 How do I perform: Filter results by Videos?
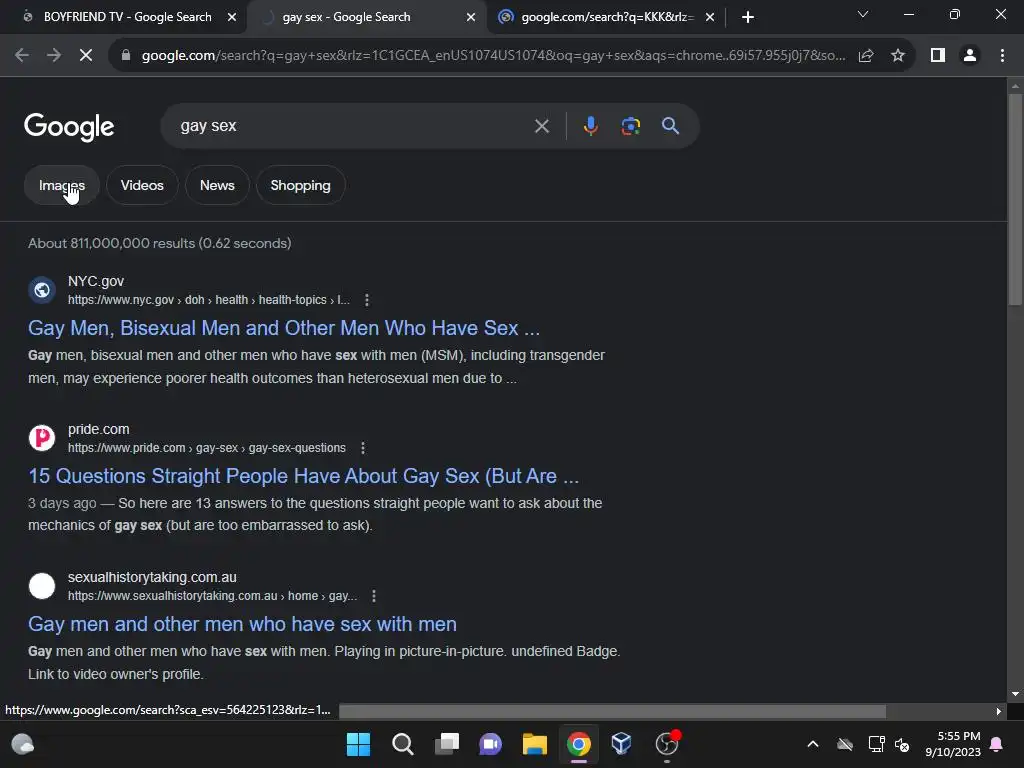click(x=142, y=185)
